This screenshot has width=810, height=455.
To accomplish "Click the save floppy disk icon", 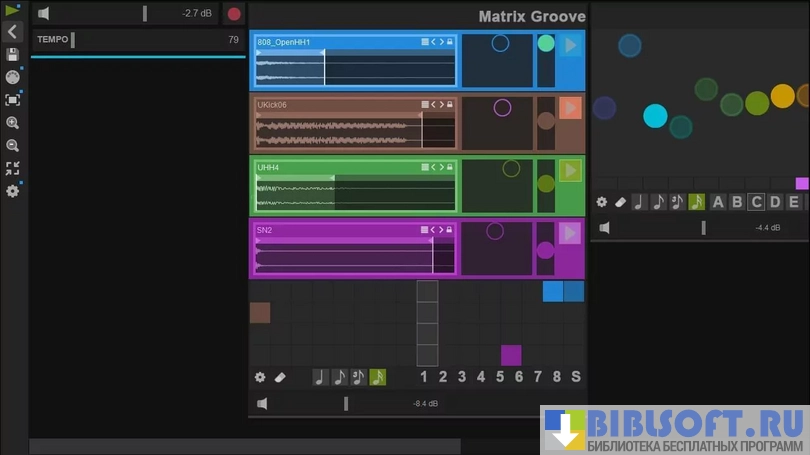I will [x=12, y=55].
